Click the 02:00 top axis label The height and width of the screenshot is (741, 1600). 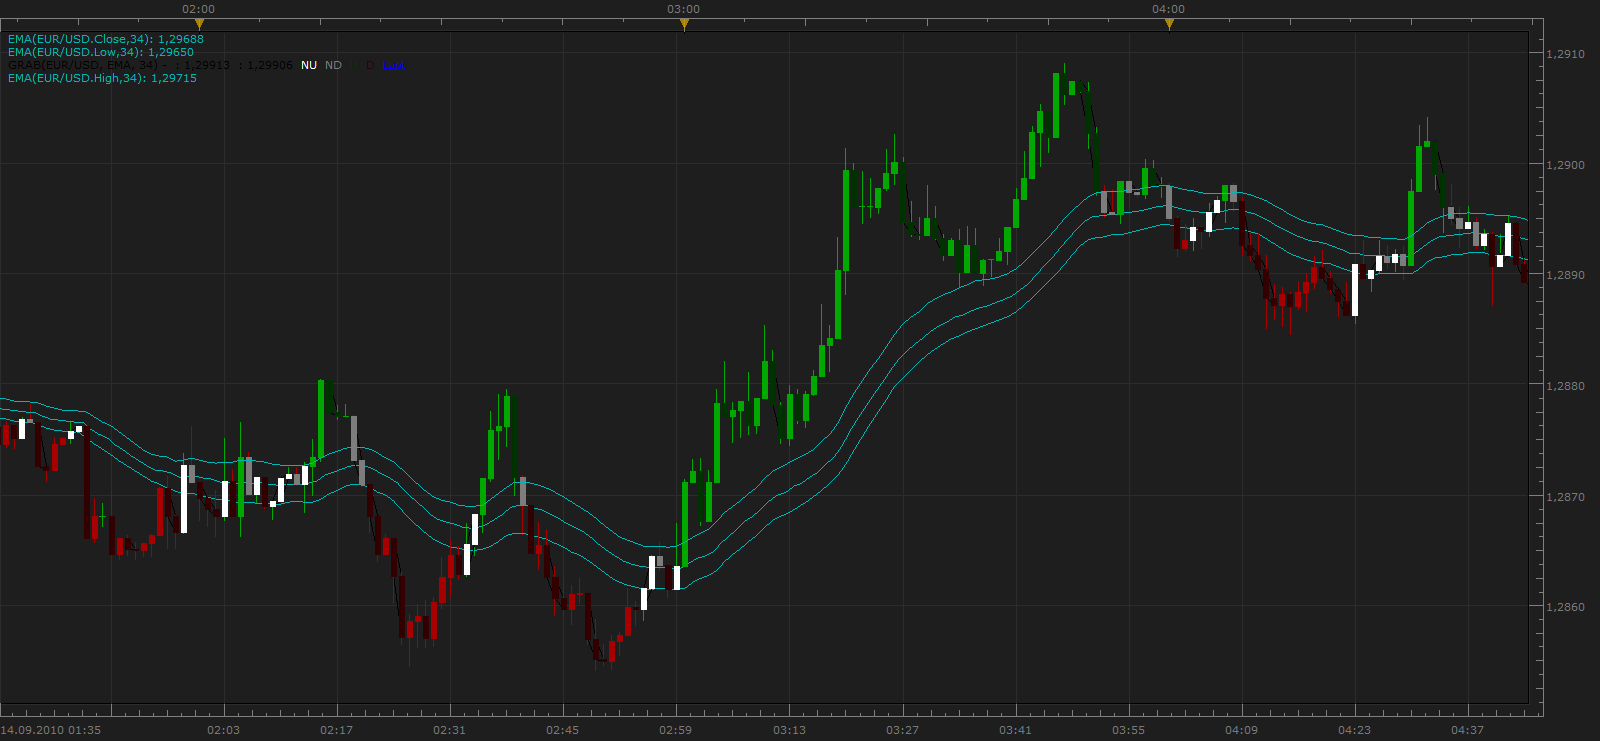tap(198, 9)
